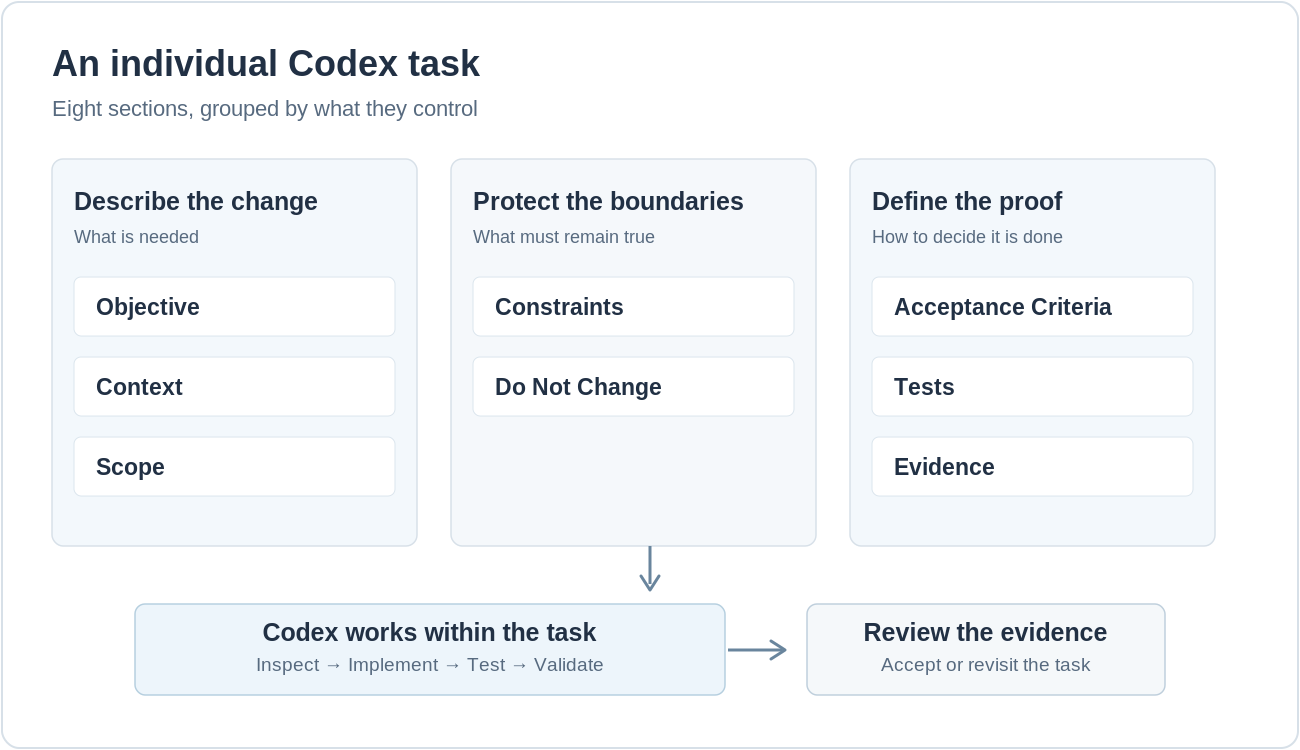Select the "Eight sections, grouped by what they control" subtitle

click(x=265, y=108)
